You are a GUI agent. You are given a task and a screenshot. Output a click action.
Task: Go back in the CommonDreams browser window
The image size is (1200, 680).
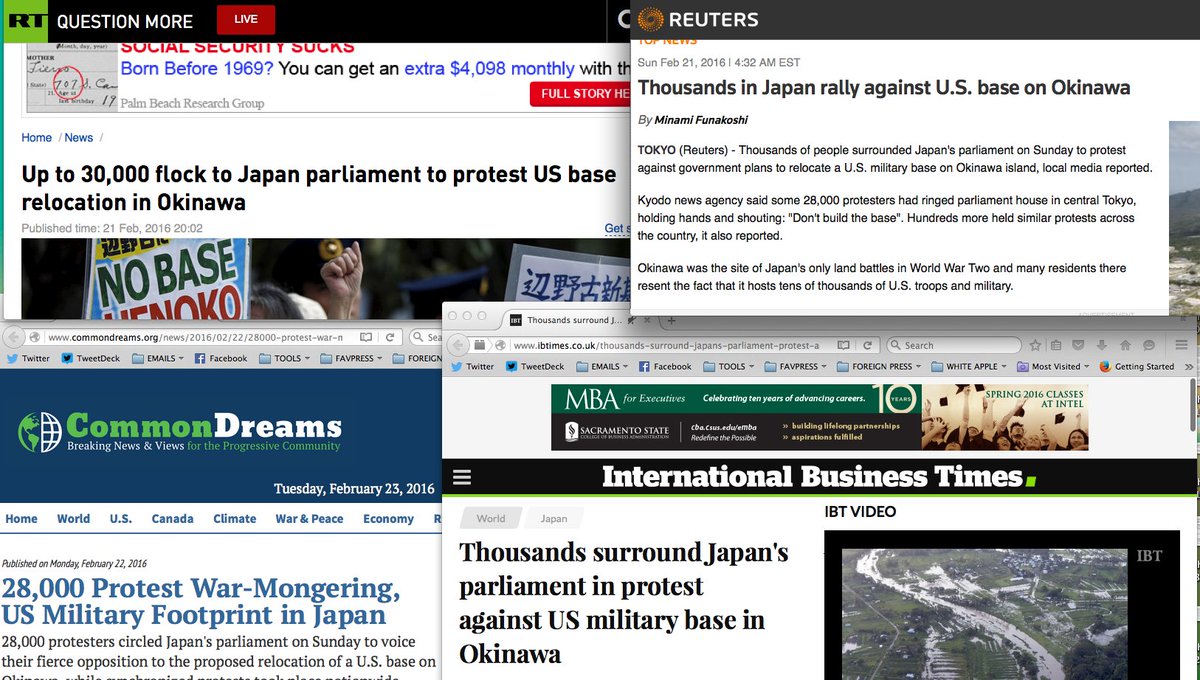[13, 337]
